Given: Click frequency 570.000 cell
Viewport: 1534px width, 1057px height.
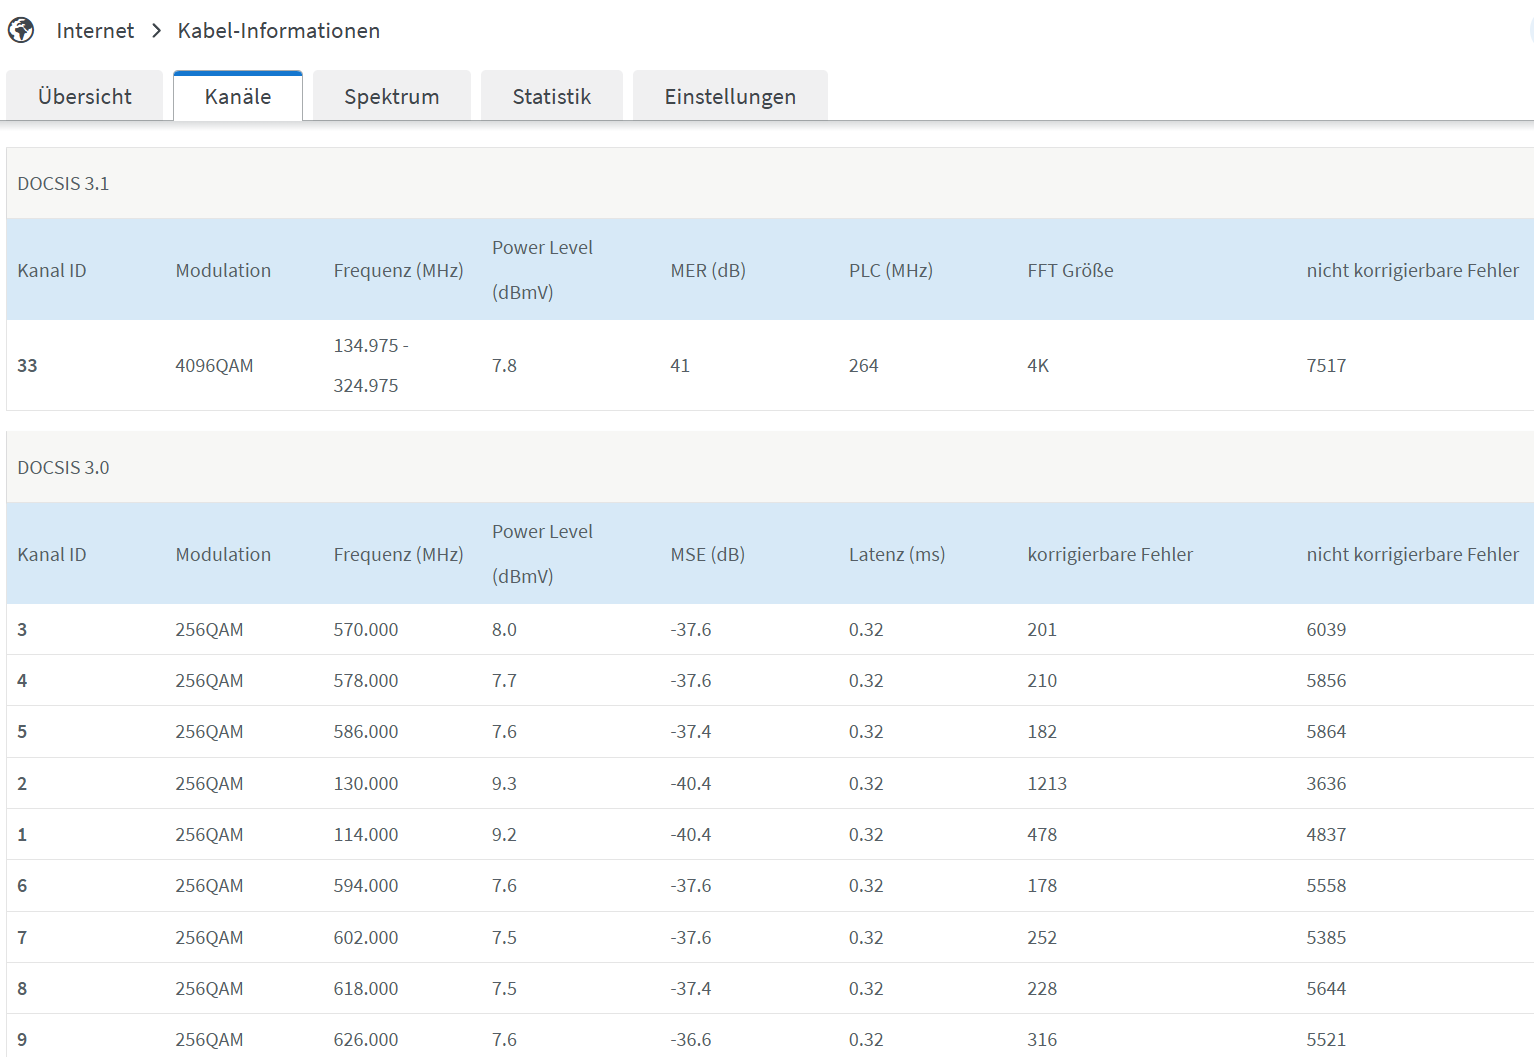Looking at the screenshot, I should tap(366, 630).
